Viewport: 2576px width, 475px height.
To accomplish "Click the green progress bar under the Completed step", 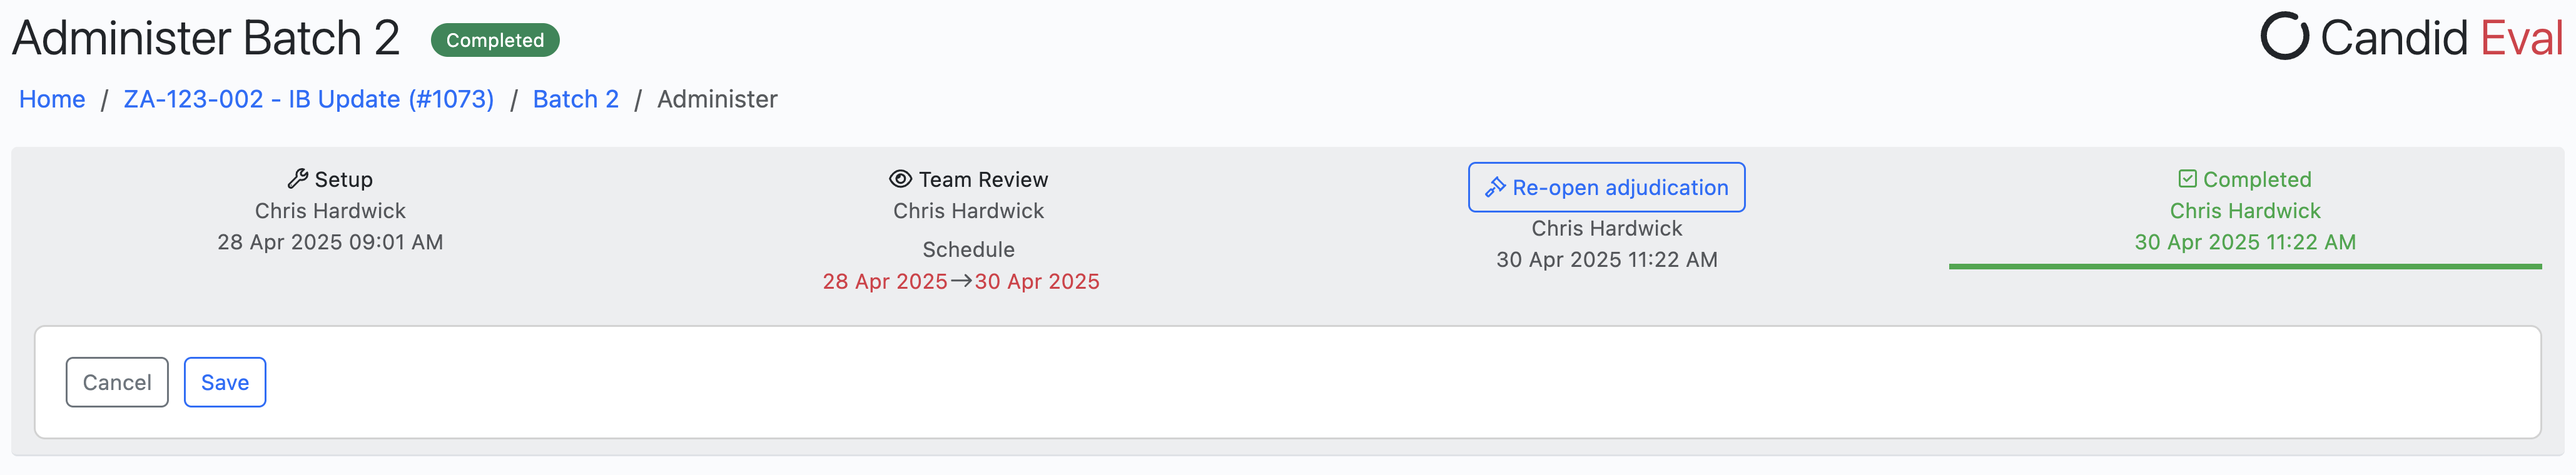I will (2245, 266).
